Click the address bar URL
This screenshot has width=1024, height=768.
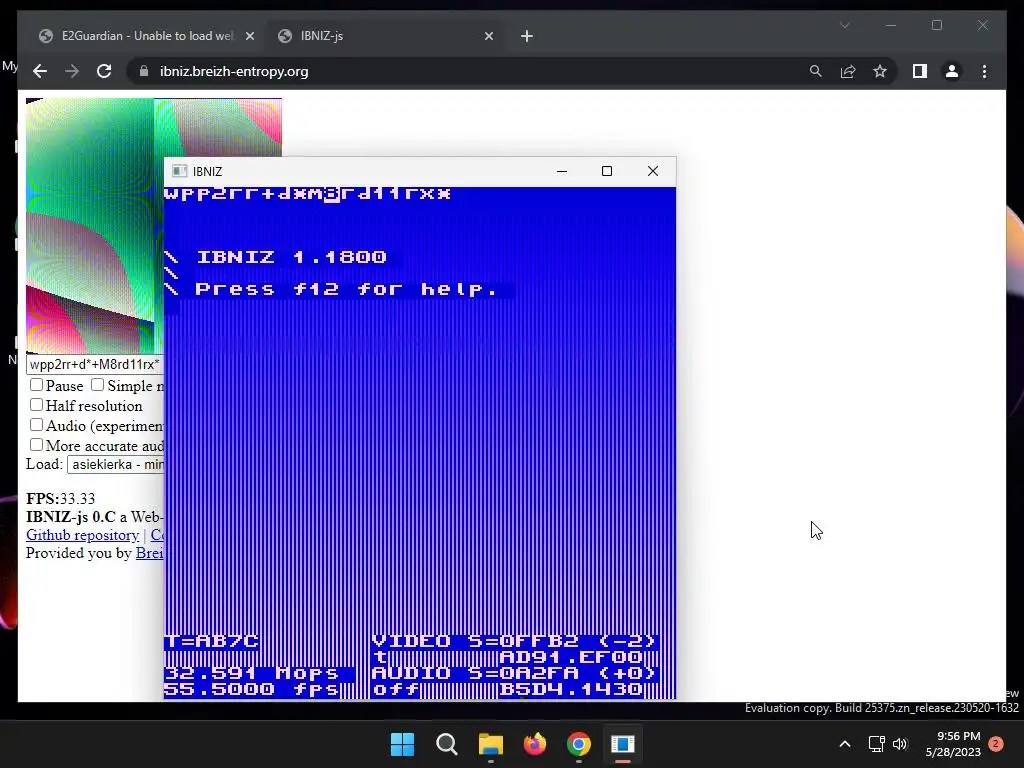point(234,71)
